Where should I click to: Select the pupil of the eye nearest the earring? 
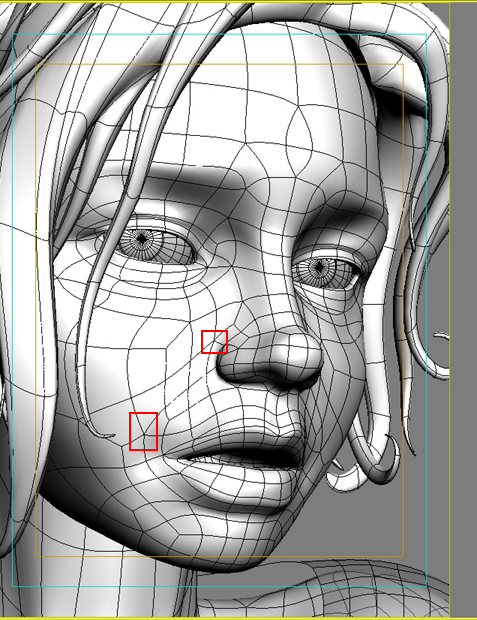tap(319, 267)
